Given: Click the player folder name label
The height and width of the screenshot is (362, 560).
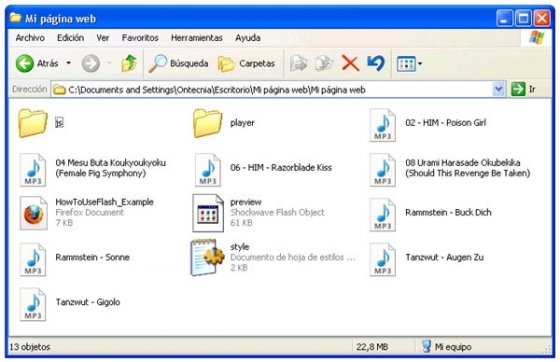Looking at the screenshot, I should coord(242,123).
